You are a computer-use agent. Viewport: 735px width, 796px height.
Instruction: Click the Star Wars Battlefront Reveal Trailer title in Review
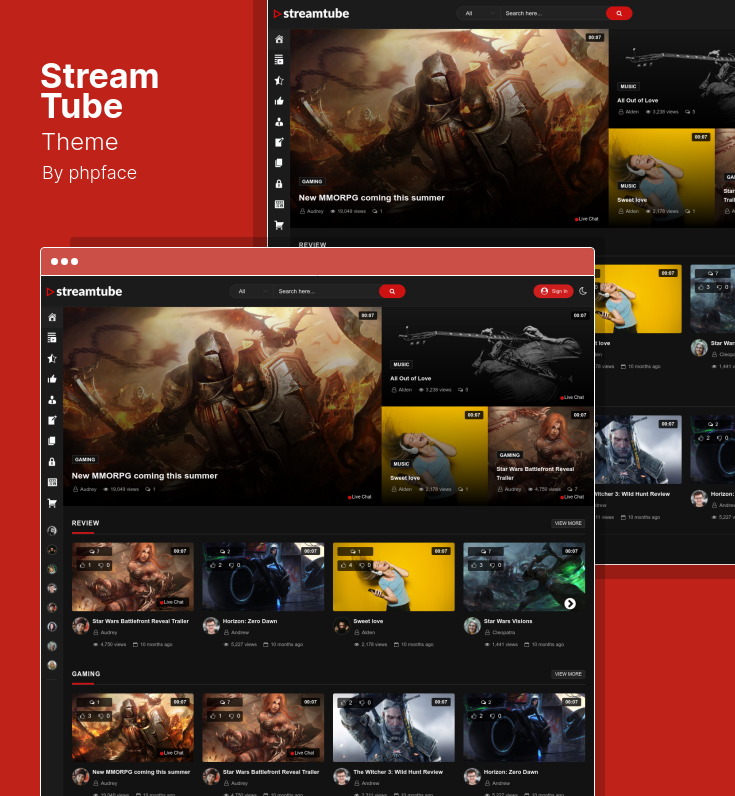(x=141, y=621)
